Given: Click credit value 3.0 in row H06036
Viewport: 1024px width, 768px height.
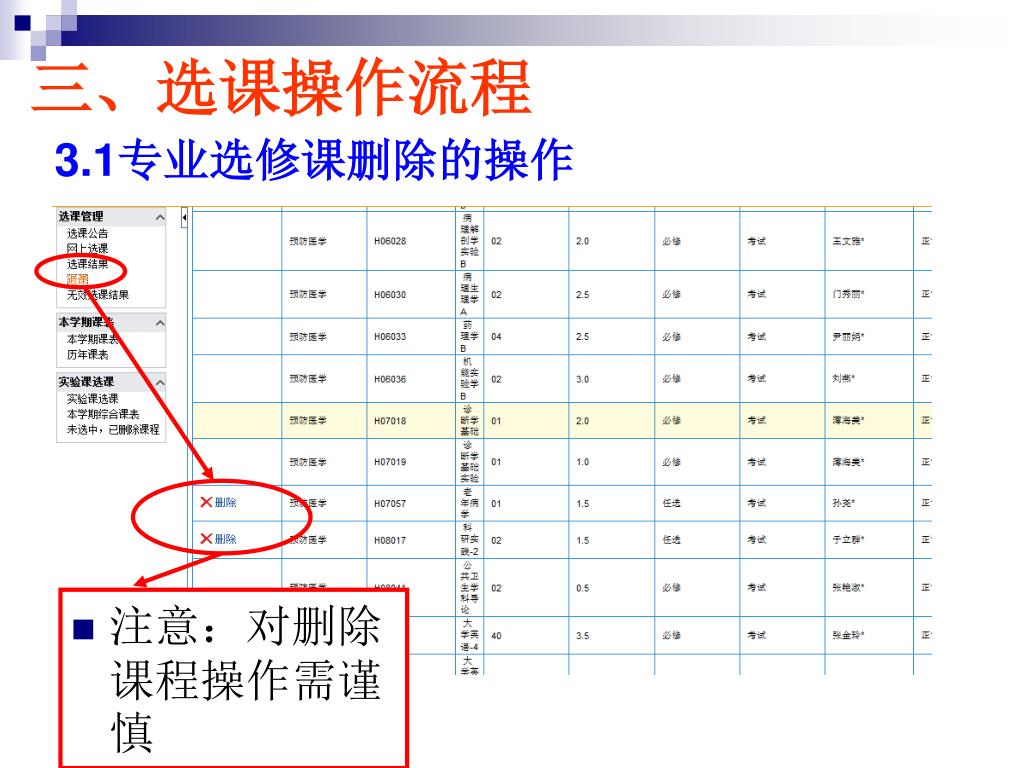Looking at the screenshot, I should tap(583, 379).
